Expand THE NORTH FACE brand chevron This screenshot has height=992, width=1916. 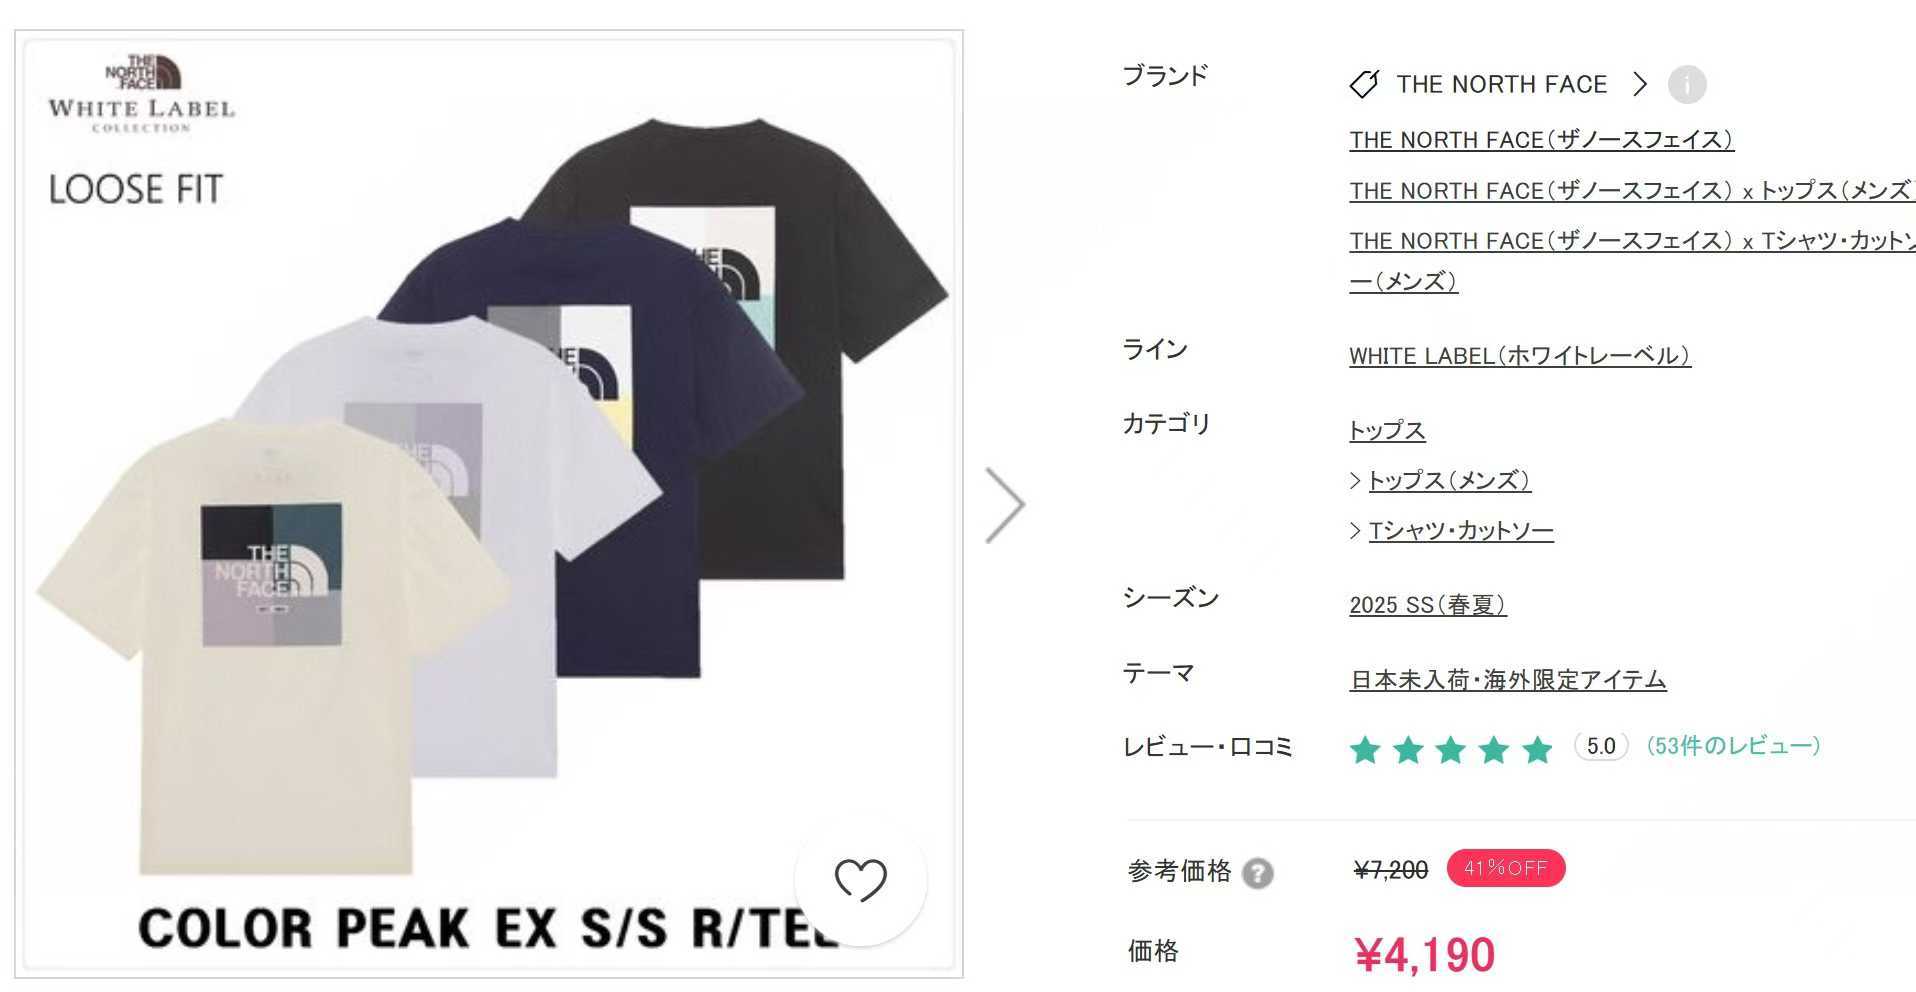[x=1639, y=84]
